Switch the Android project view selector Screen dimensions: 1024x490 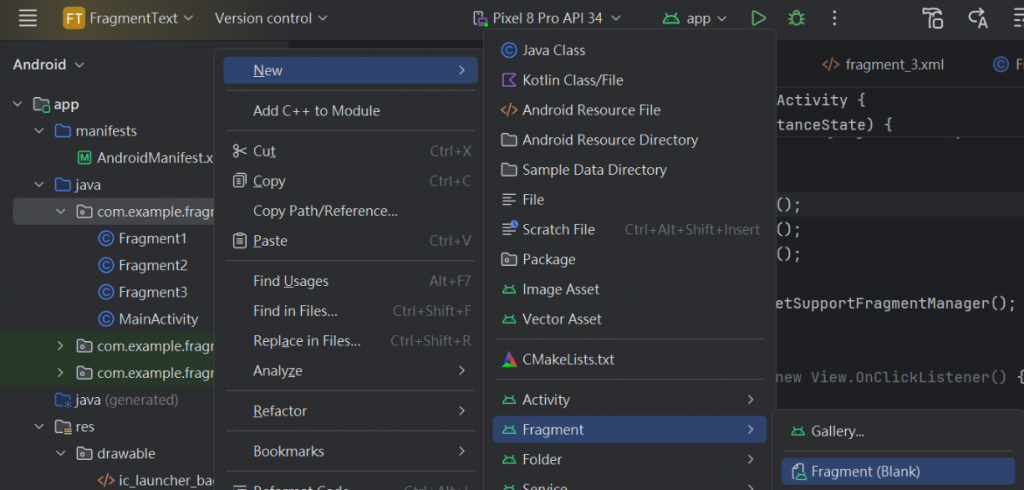coord(49,65)
